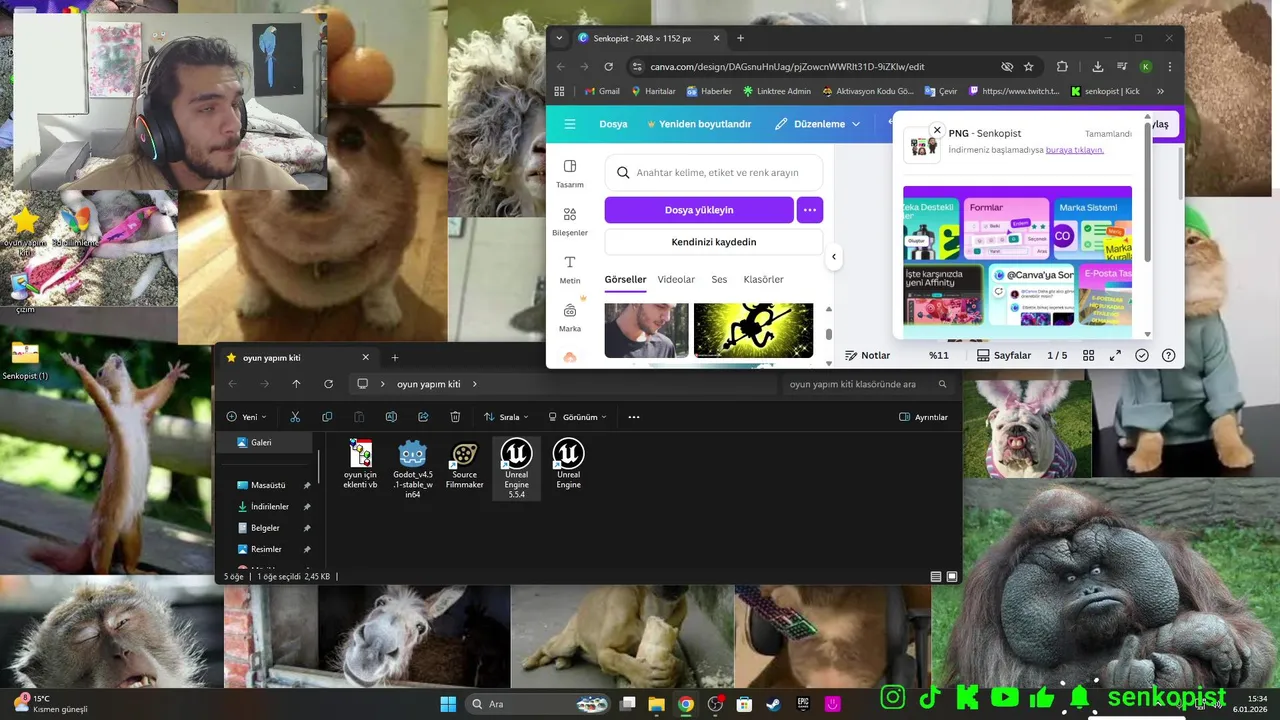The width and height of the screenshot is (1280, 720).
Task: Refresh the oyun yapım kiti folder
Action: pos(328,384)
